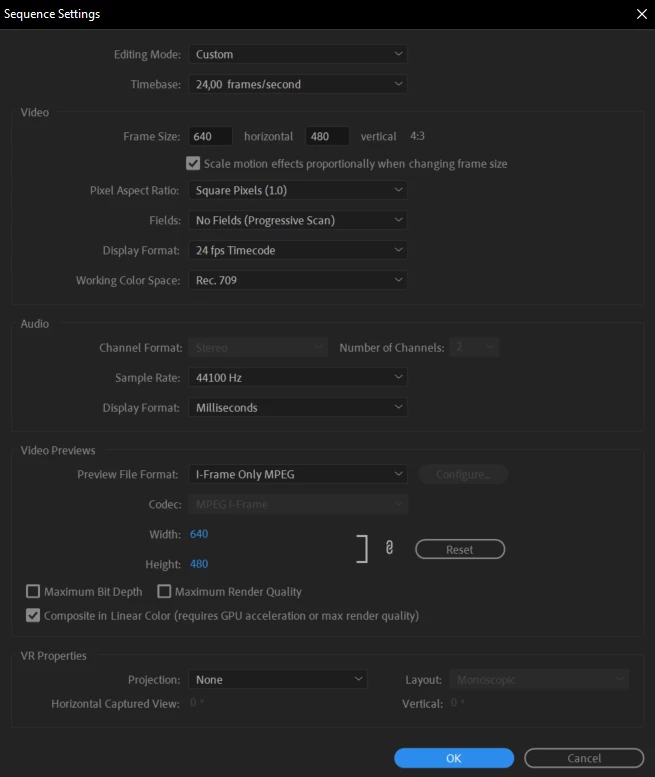Click the Configure... button
Image resolution: width=655 pixels, height=777 pixels.
click(463, 474)
